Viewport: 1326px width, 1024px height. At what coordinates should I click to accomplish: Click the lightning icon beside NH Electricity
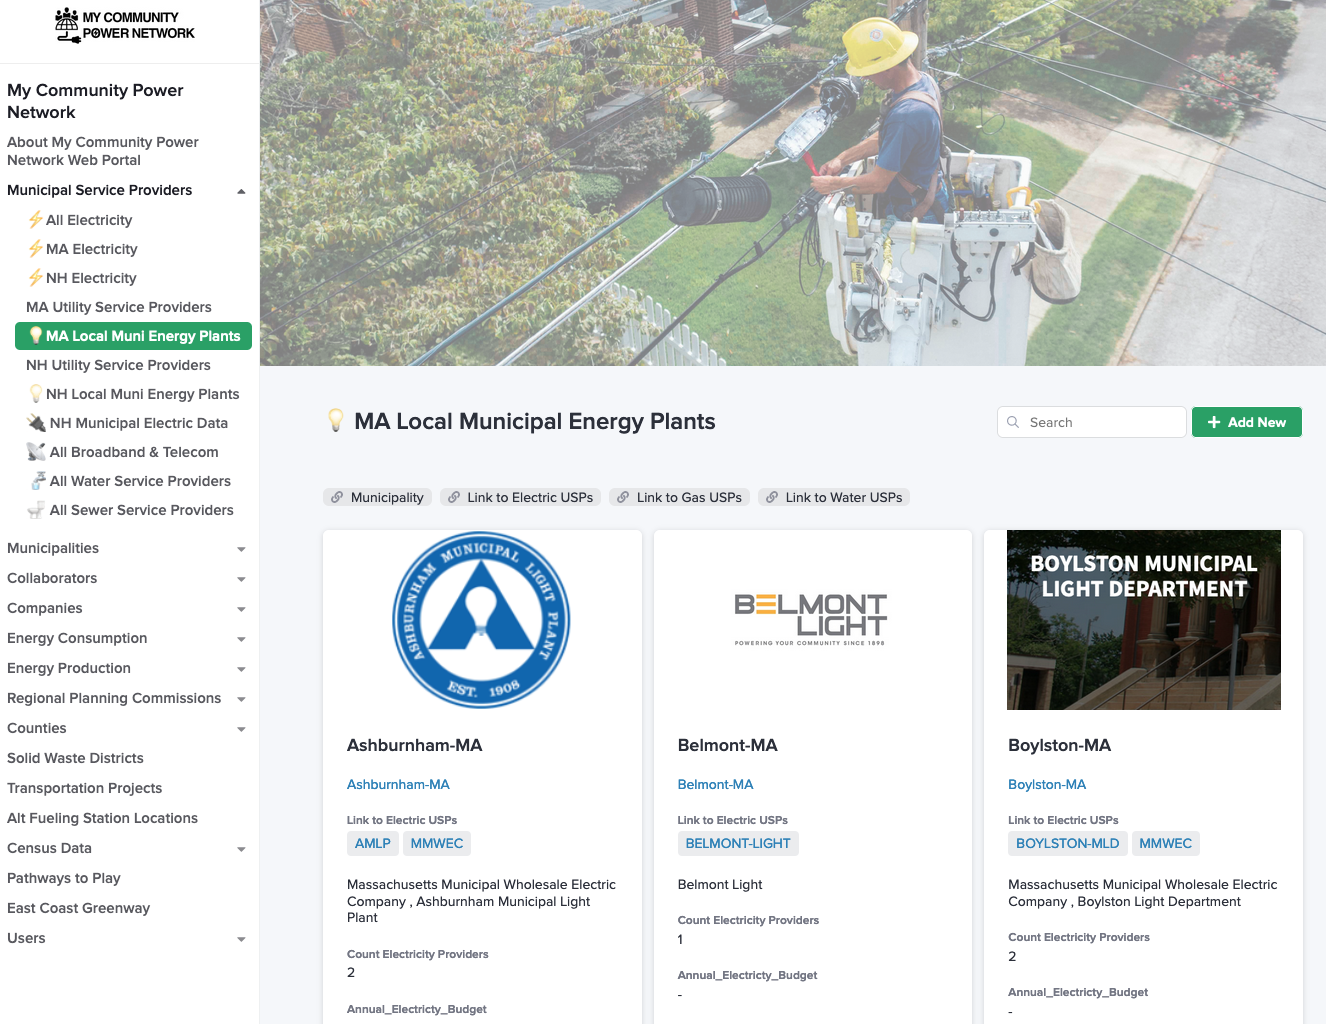coord(35,278)
